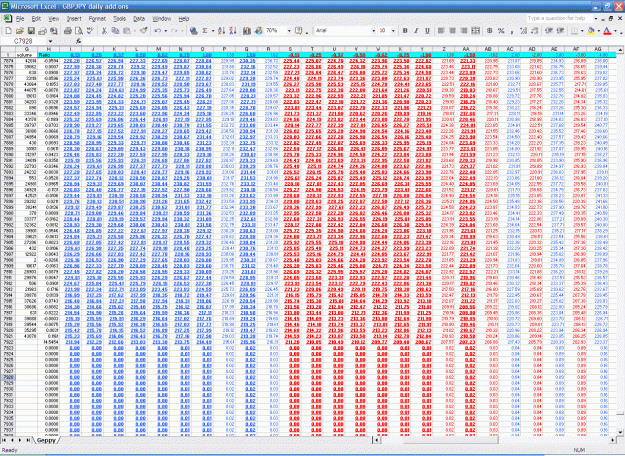This screenshot has height=456, width=625.
Task: Paste clipboard contents
Action: [127, 31]
